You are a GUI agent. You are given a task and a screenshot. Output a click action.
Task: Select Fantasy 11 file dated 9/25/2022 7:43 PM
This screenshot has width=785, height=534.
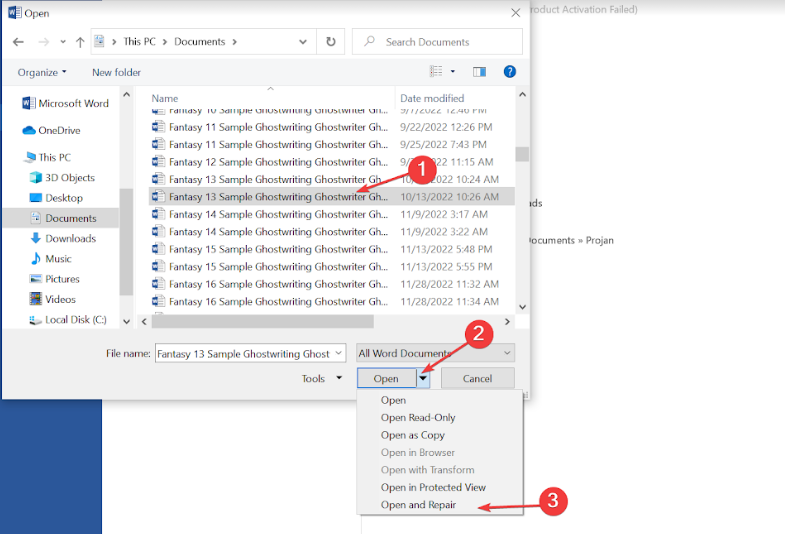pyautogui.click(x=331, y=145)
